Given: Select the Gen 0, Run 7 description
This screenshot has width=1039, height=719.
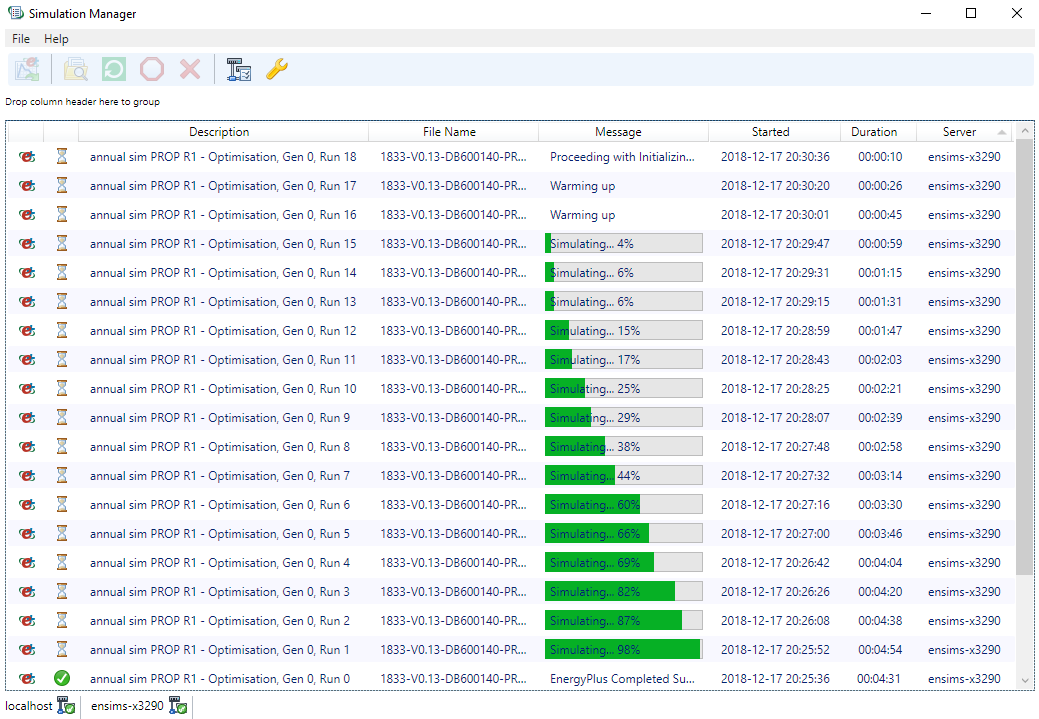Looking at the screenshot, I should 220,476.
